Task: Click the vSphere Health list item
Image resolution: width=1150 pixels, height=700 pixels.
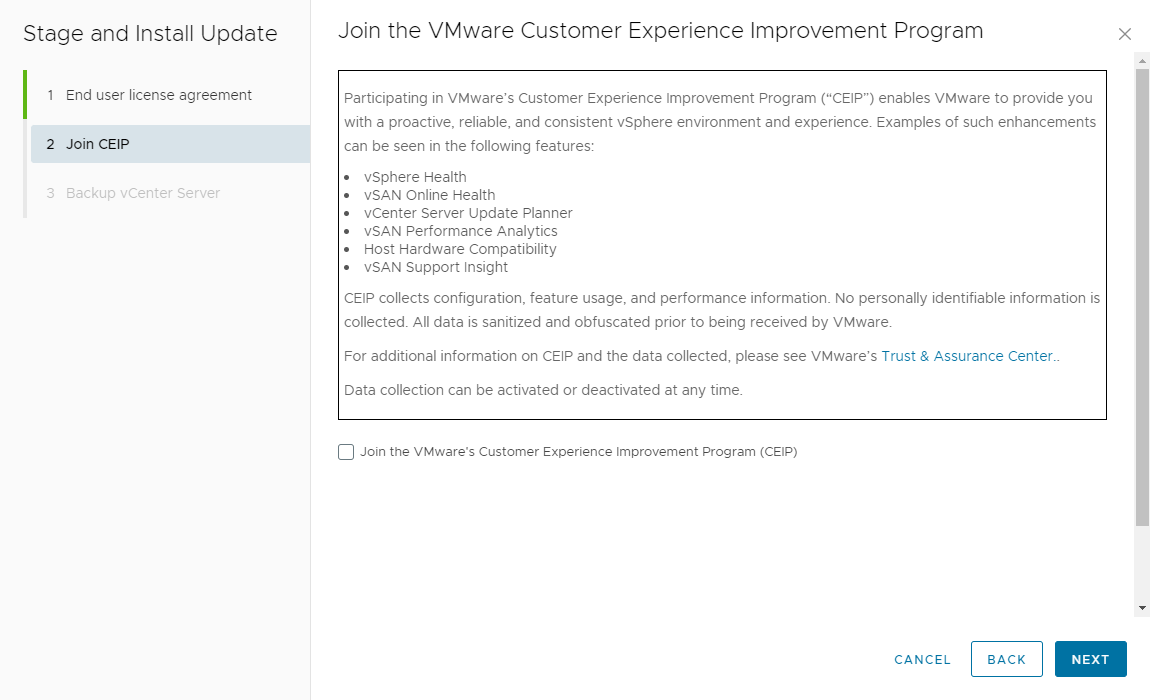Action: coord(415,177)
